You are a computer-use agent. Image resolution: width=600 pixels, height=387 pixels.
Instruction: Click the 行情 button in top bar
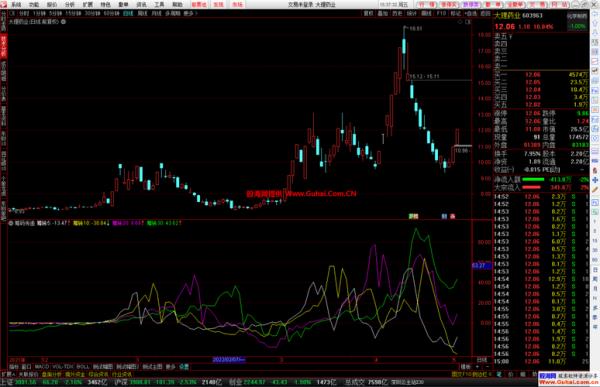point(427,5)
